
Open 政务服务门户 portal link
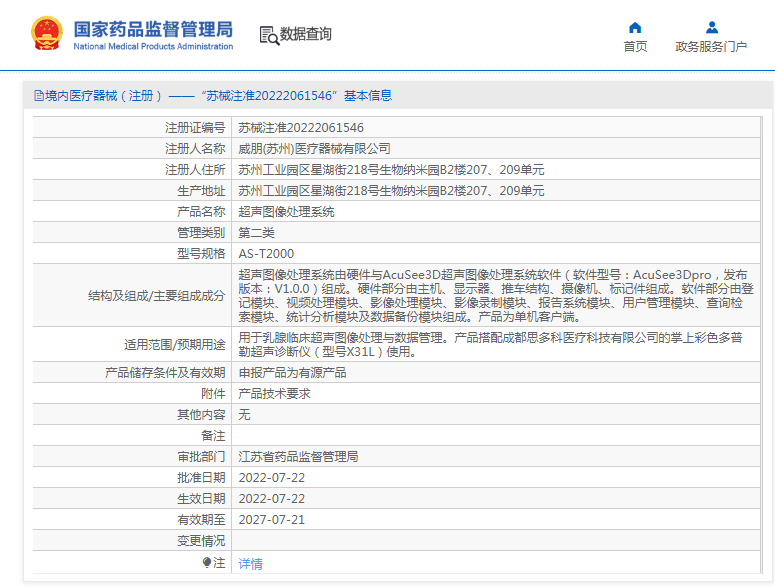click(711, 46)
